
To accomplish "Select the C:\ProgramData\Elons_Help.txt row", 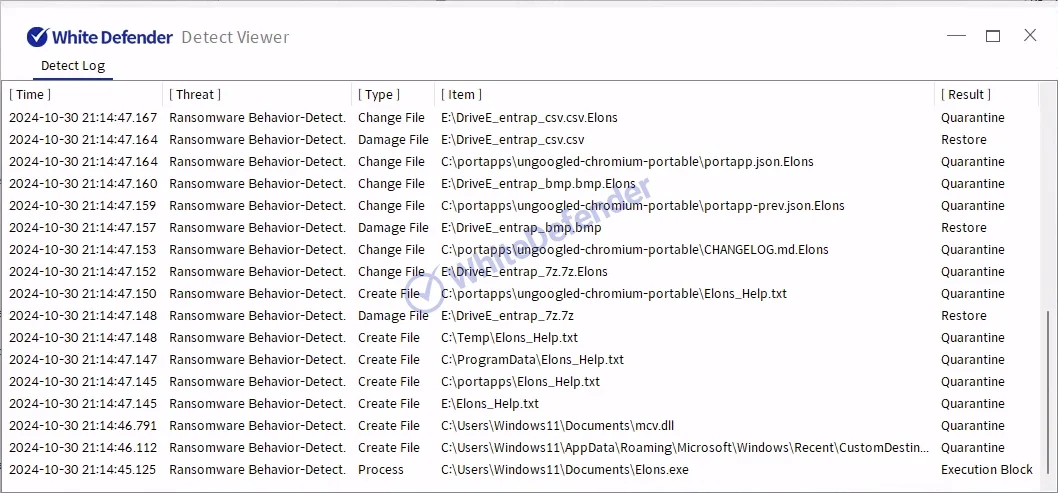I will point(532,360).
